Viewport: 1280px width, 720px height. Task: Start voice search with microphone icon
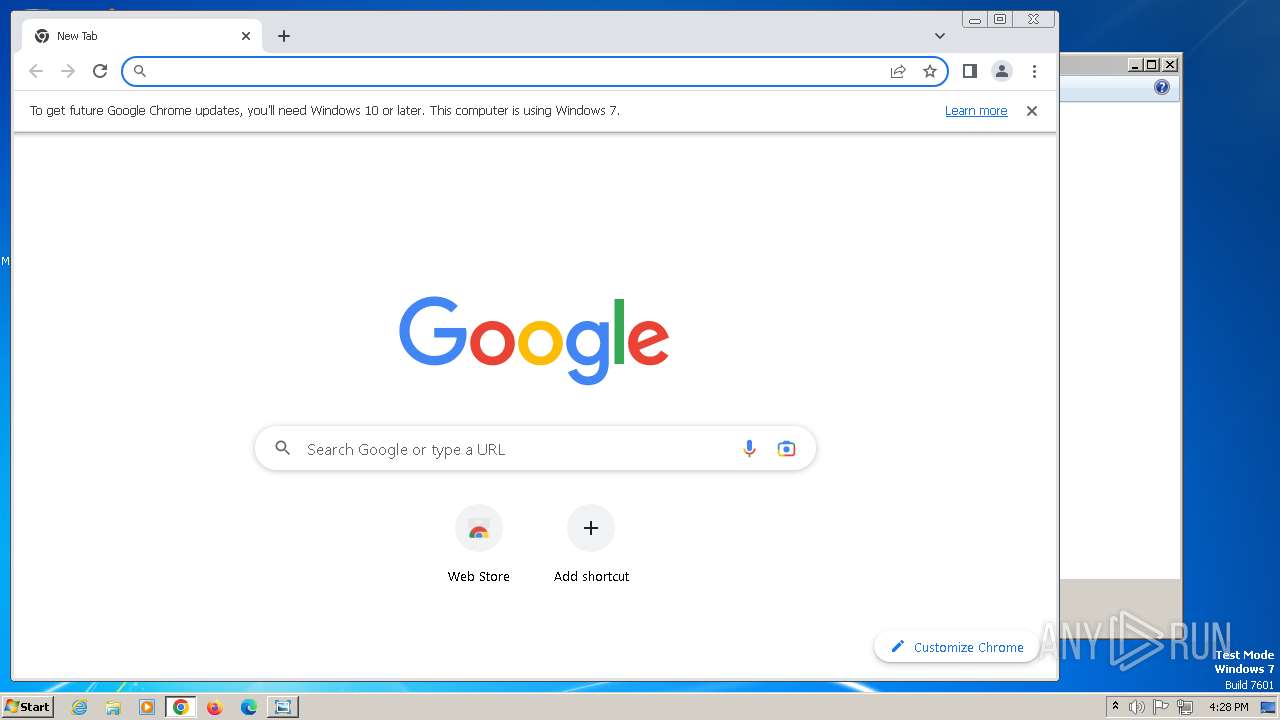tap(749, 449)
